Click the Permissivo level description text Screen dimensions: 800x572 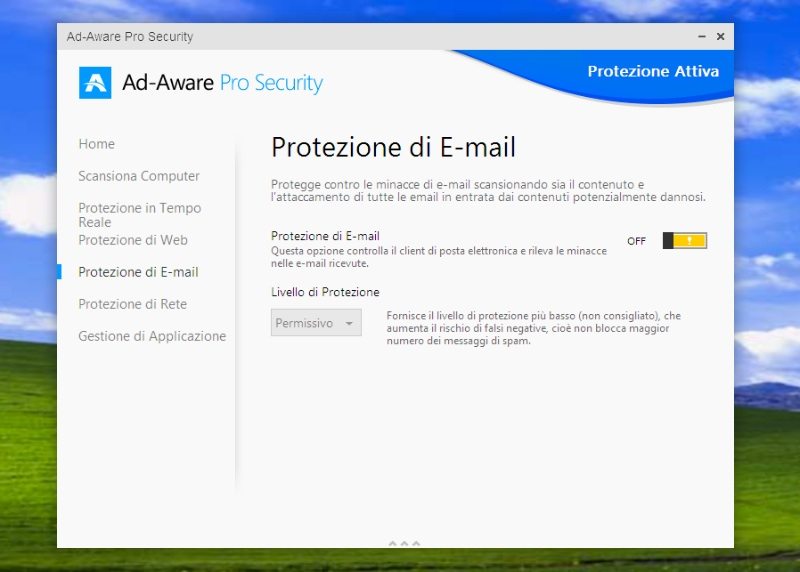point(533,328)
